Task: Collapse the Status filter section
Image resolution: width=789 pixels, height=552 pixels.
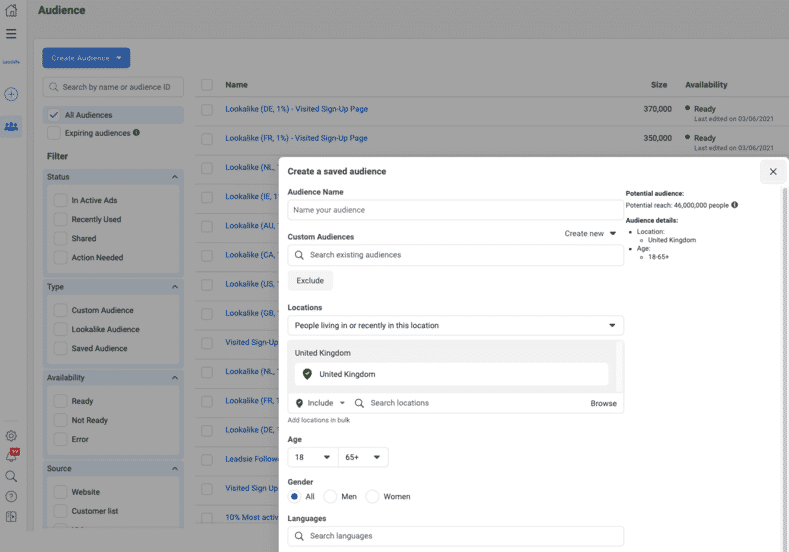Action: click(175, 177)
